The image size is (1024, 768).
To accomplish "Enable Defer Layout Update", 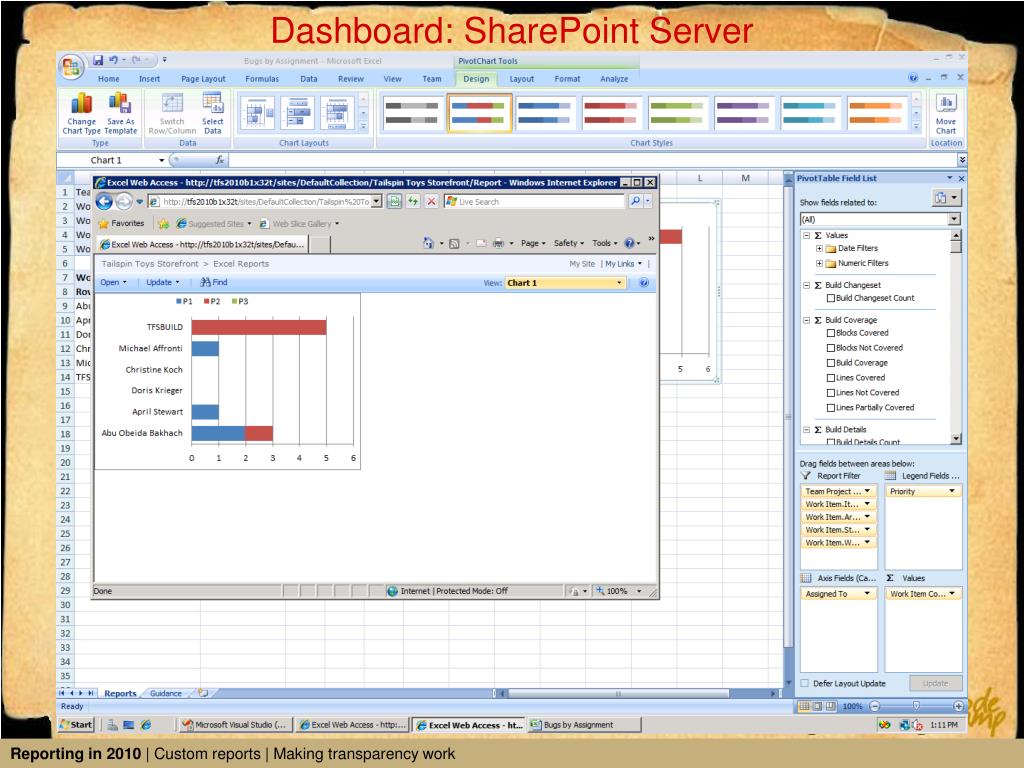I will tap(805, 683).
